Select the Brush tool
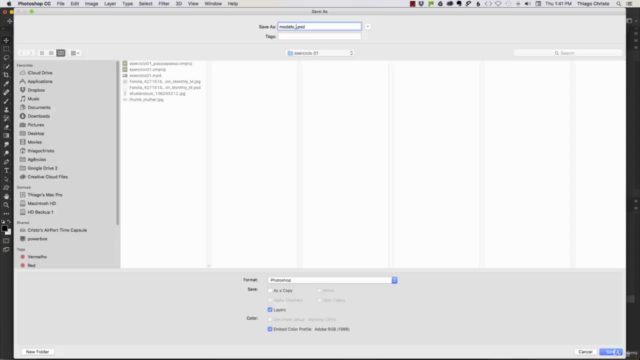Viewport: 640px width, 360px height. [6, 101]
